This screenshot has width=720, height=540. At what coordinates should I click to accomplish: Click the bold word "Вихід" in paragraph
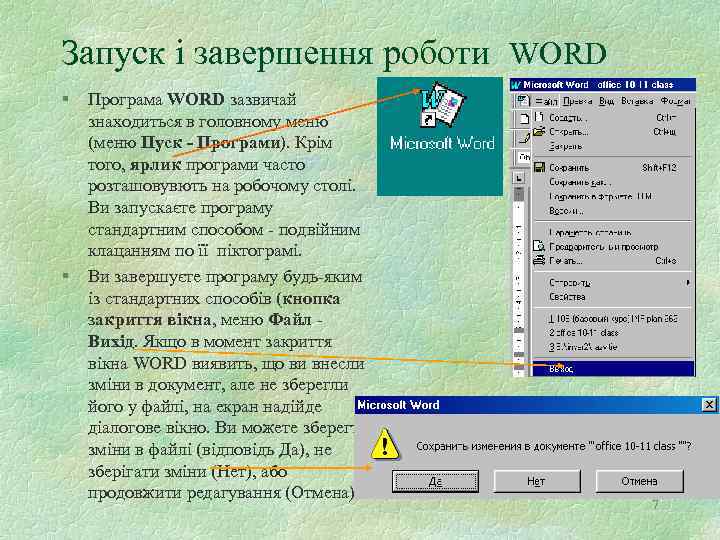point(111,341)
